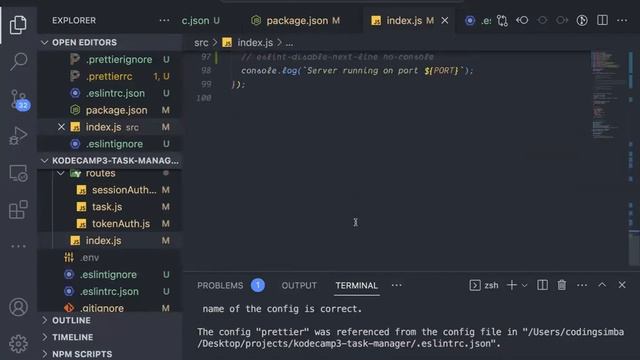Expand the Timeline section
This screenshot has width=640, height=360.
tap(109, 337)
